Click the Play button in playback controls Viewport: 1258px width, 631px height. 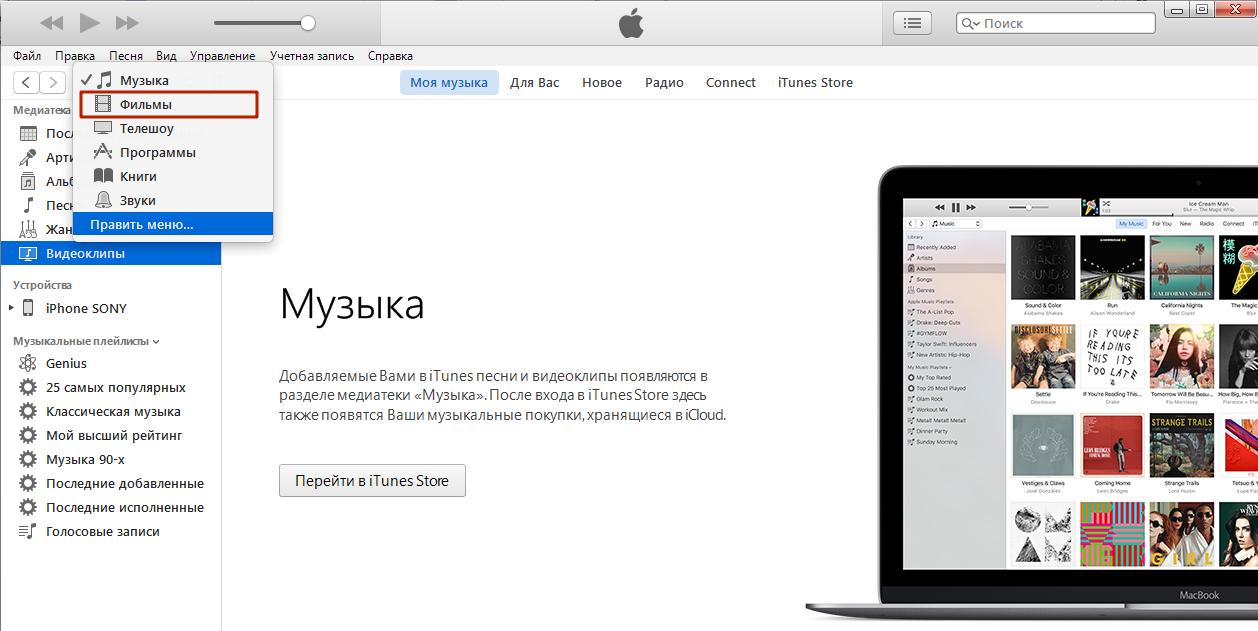[x=89, y=22]
